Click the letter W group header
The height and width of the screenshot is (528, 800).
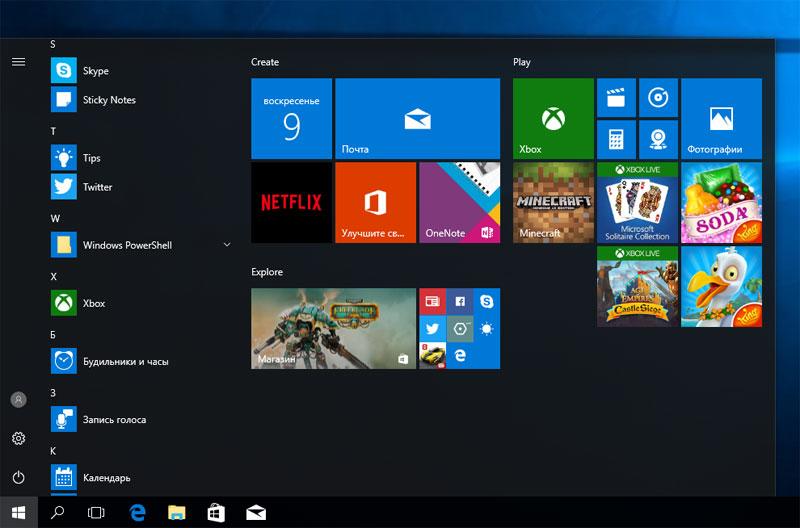(56, 217)
